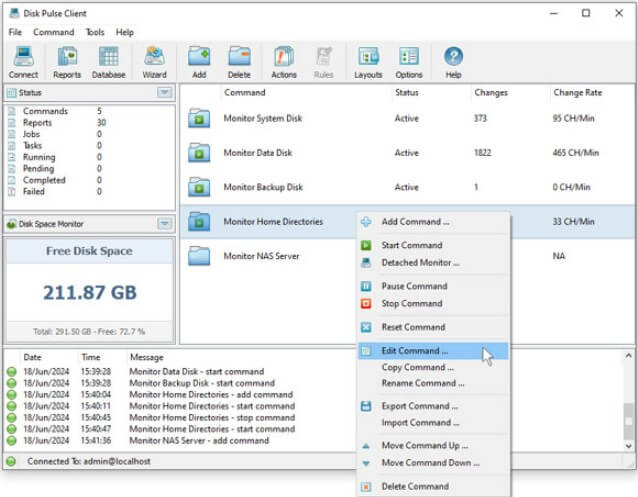This screenshot has width=638, height=497.
Task: Click the log Message column header
Action: point(146,357)
